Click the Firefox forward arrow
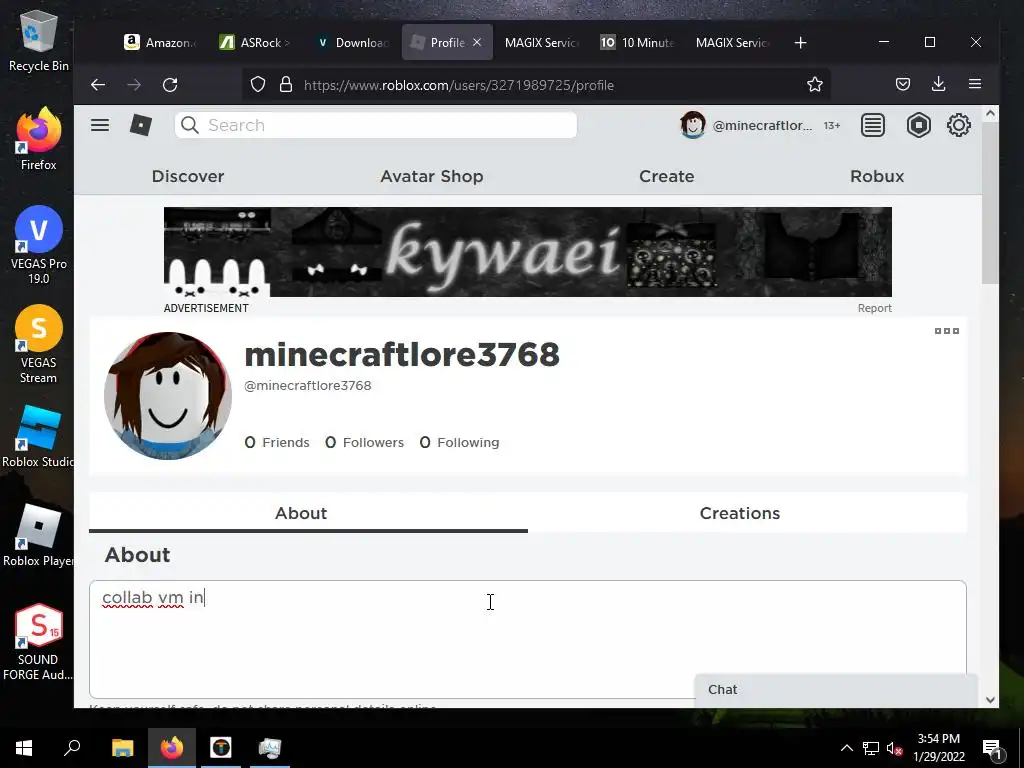The width and height of the screenshot is (1024, 768). pos(134,85)
